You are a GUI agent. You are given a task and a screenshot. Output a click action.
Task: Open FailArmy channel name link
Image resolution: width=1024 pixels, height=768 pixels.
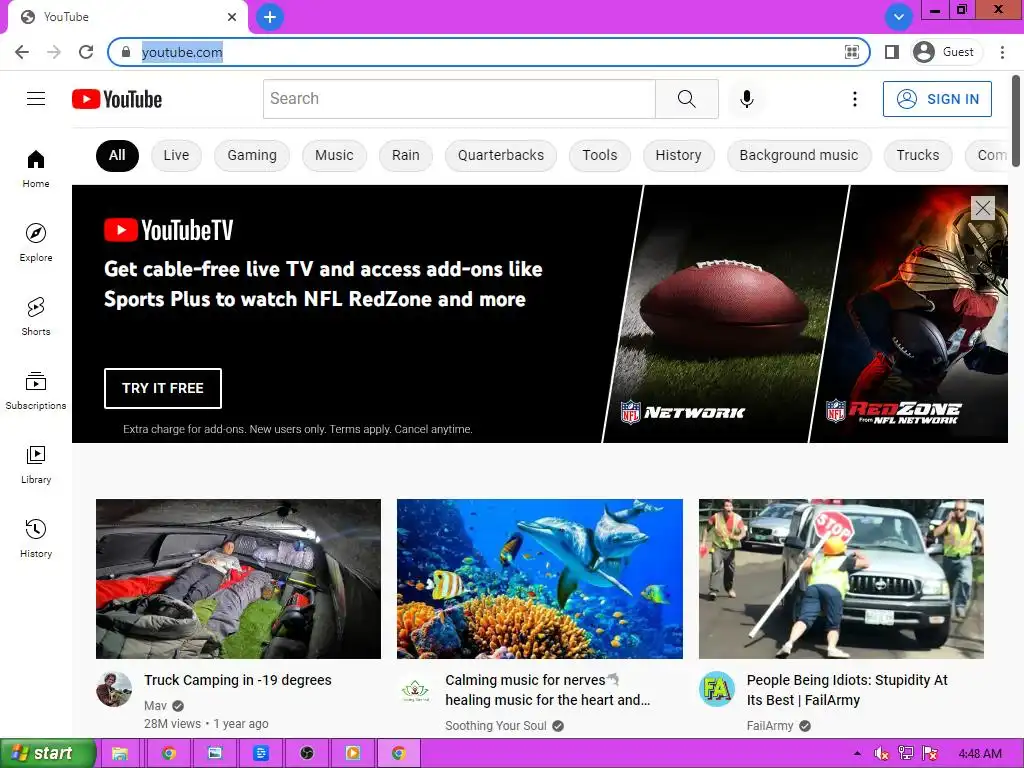(770, 726)
